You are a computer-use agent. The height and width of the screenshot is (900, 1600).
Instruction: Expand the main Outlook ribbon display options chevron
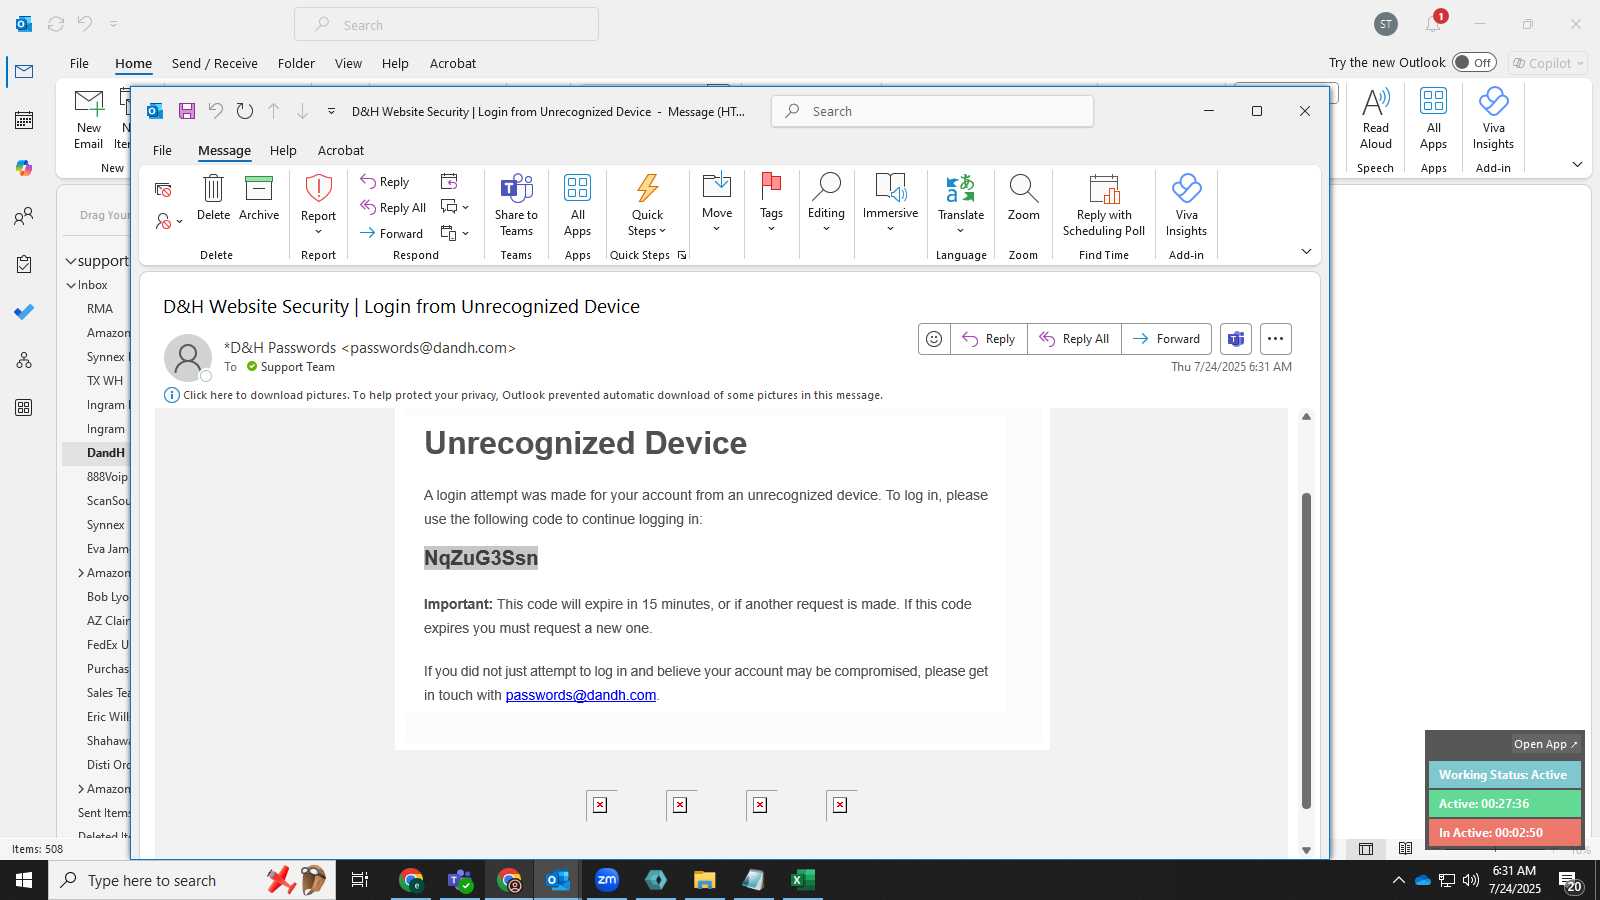click(1577, 164)
